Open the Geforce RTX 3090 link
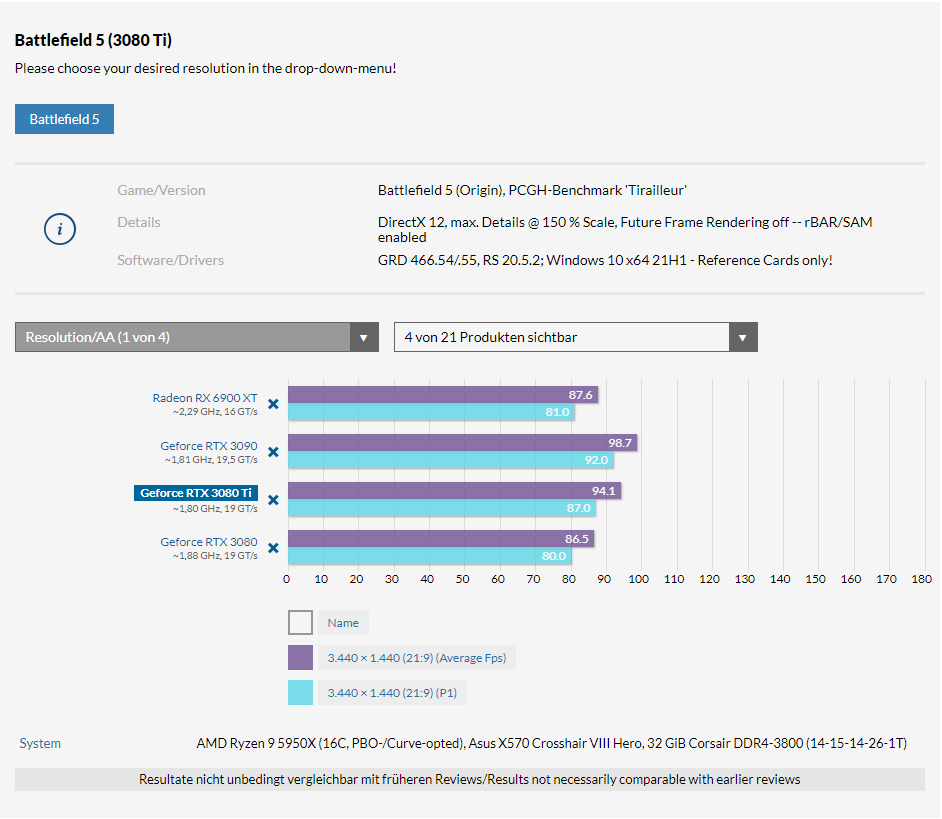The image size is (942, 819). pyautogui.click(x=208, y=446)
